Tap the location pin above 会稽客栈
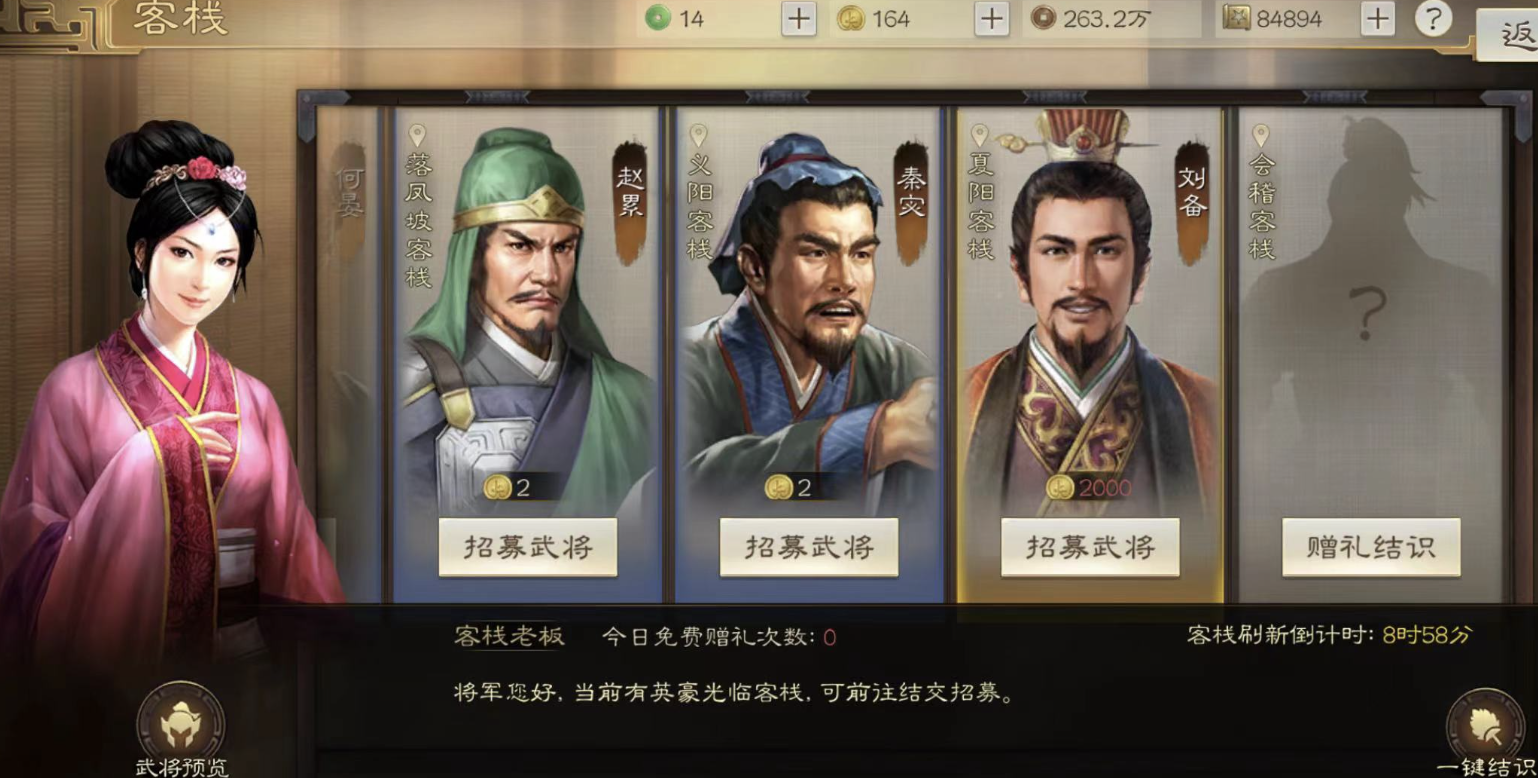Screen dimensions: 1538x778 1261,136
